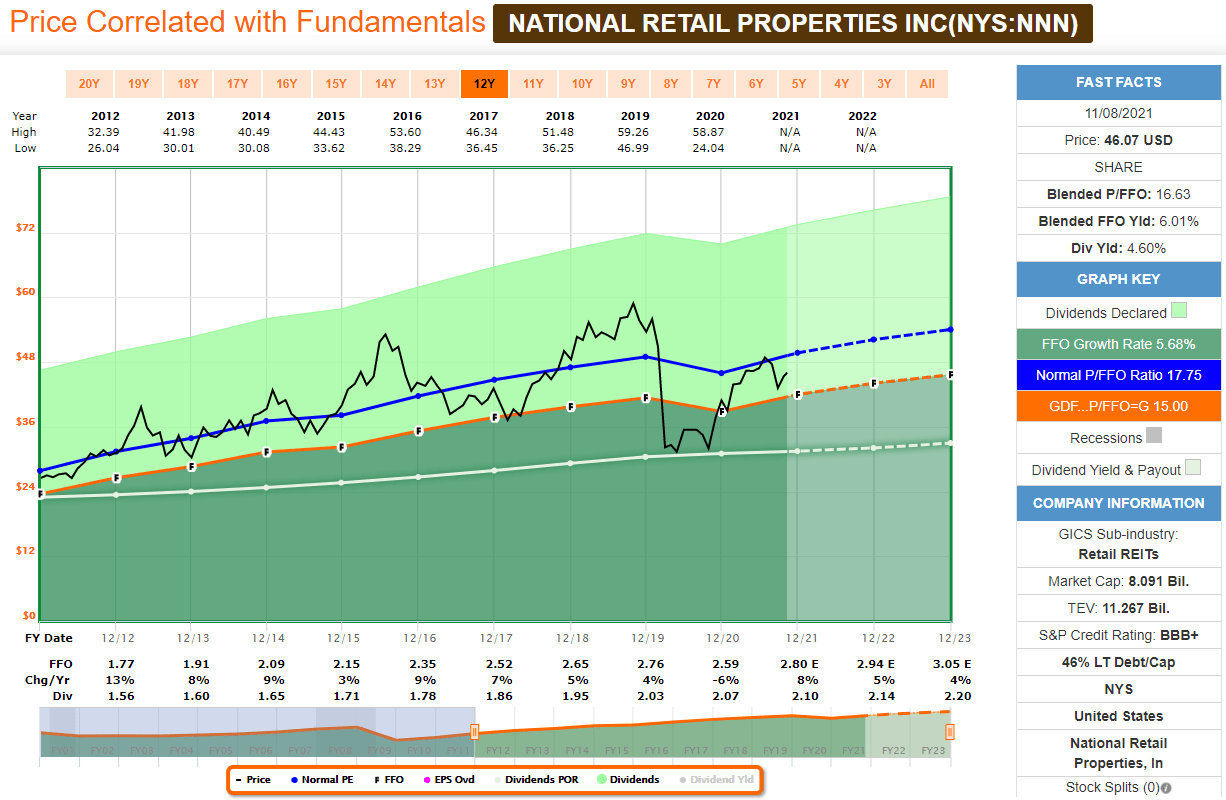Click the left orange timeline slider handle

tap(474, 731)
